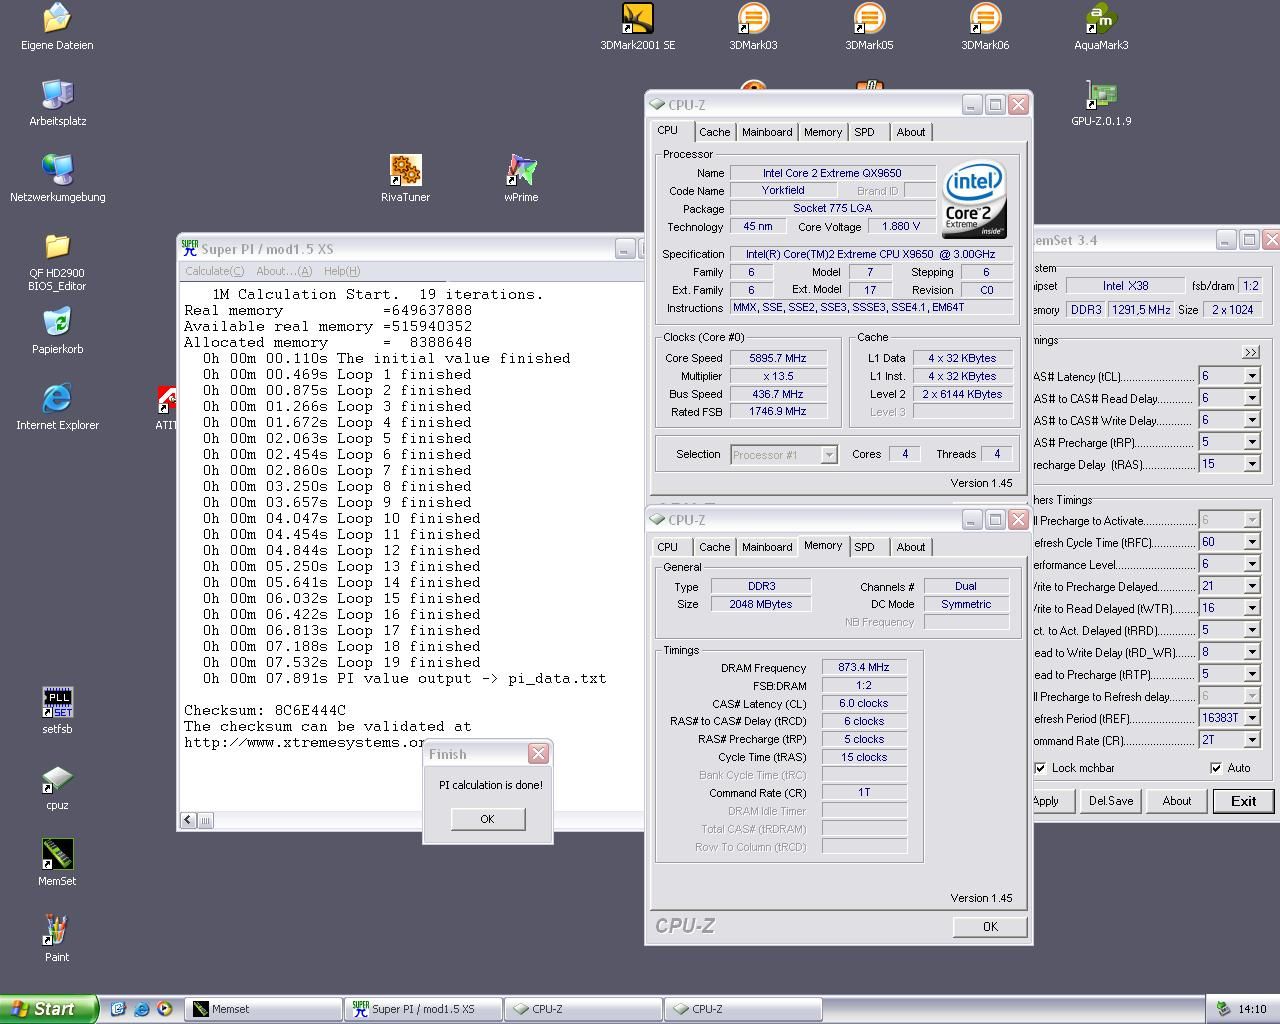
Task: Open the 3DMark2001 SE desktop shortcut
Action: click(x=637, y=27)
